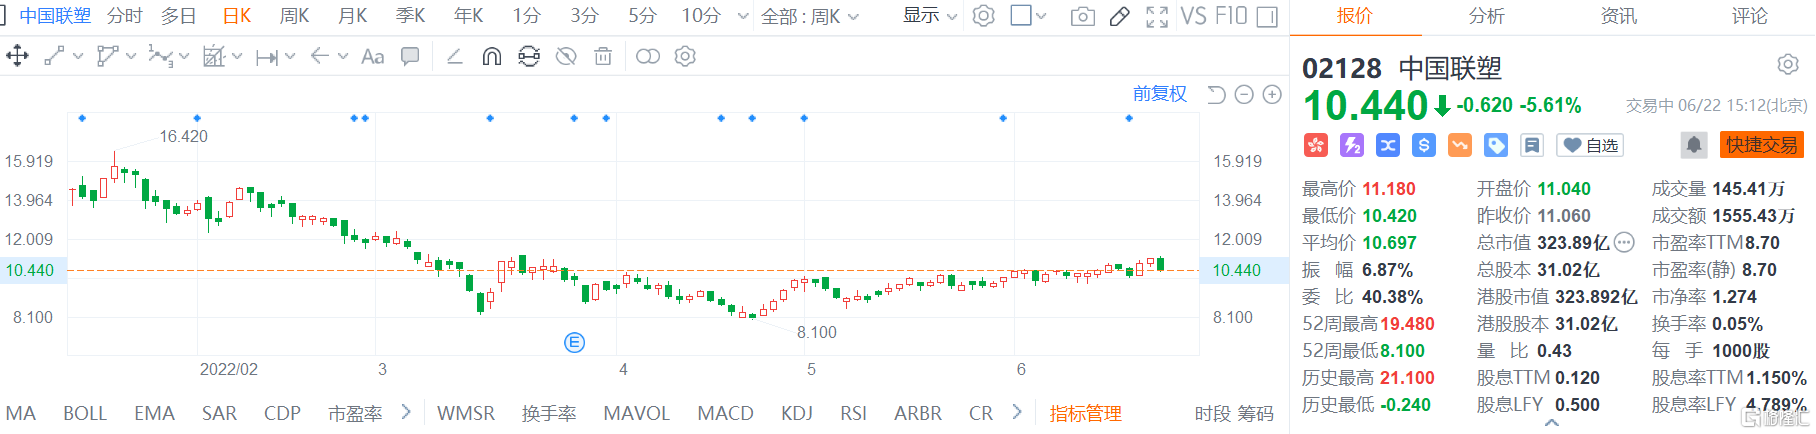The image size is (1816, 434).
Task: Select the angle line tool
Action: click(454, 56)
